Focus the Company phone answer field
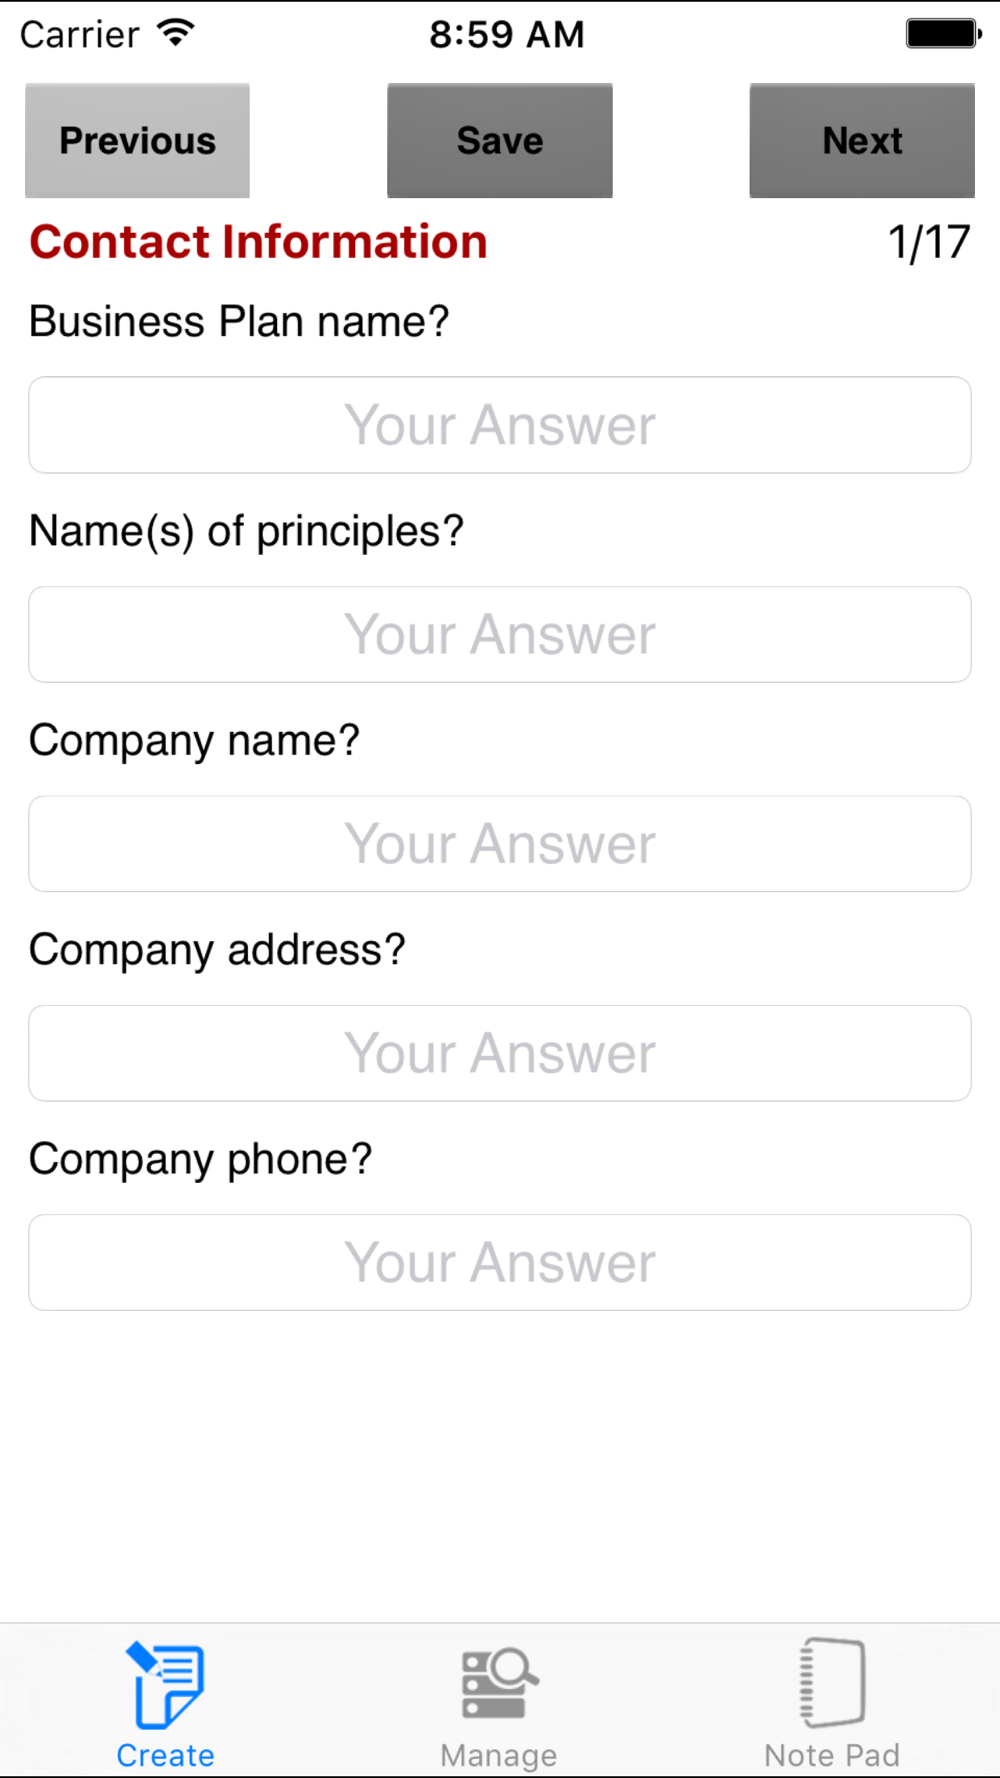The width and height of the screenshot is (1000, 1778). click(x=500, y=1262)
